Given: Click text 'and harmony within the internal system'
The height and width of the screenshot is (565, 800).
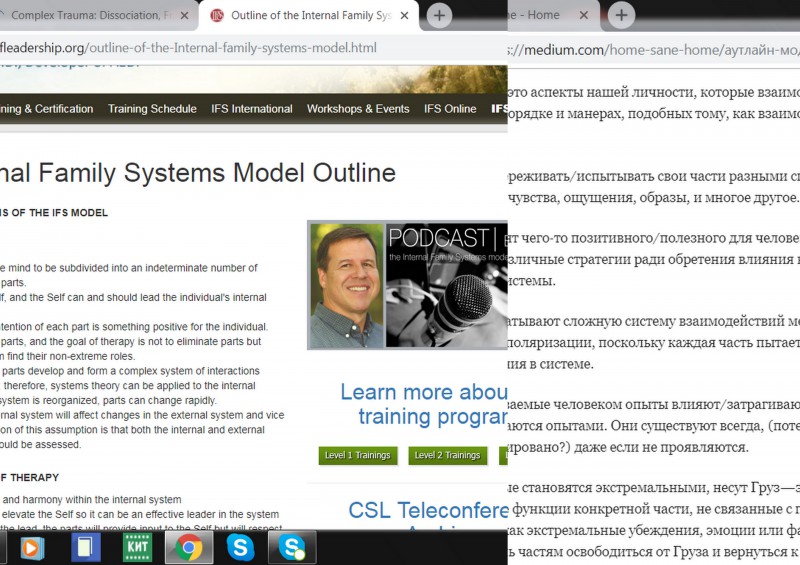Looking at the screenshot, I should click(x=92, y=500).
